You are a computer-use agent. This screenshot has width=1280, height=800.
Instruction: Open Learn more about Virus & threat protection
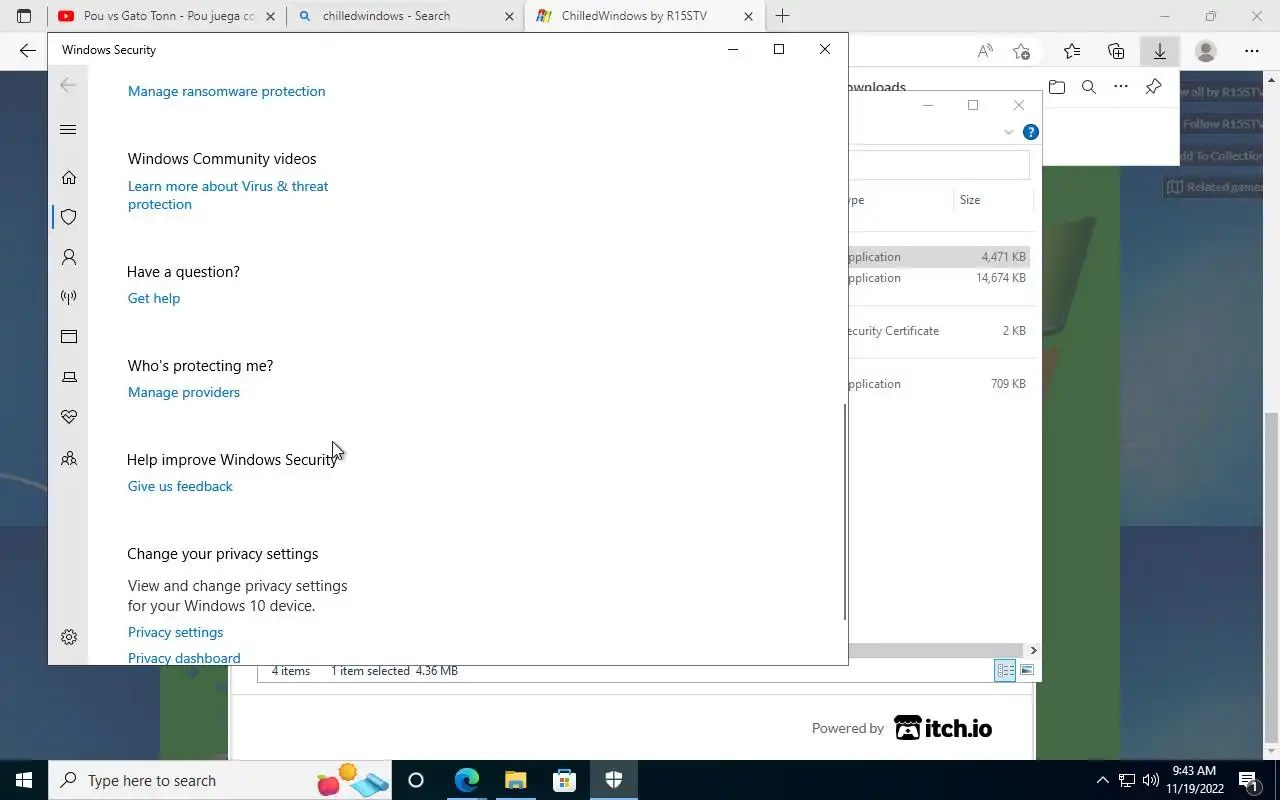[x=228, y=195]
